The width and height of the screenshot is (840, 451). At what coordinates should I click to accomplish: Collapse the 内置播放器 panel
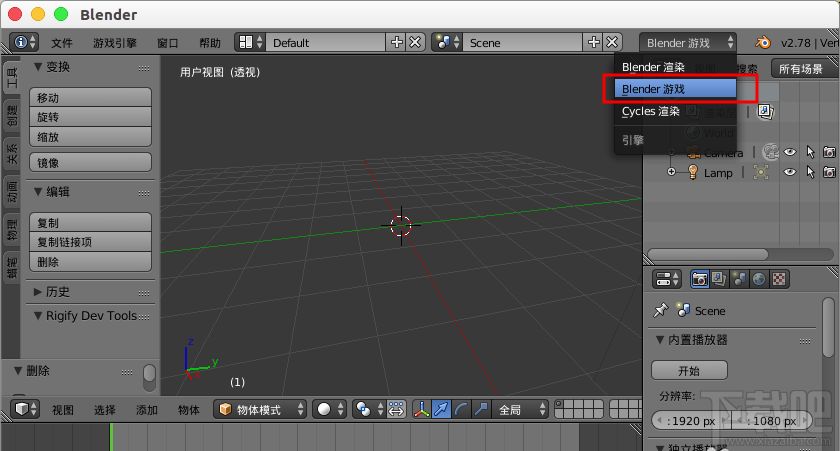[660, 340]
